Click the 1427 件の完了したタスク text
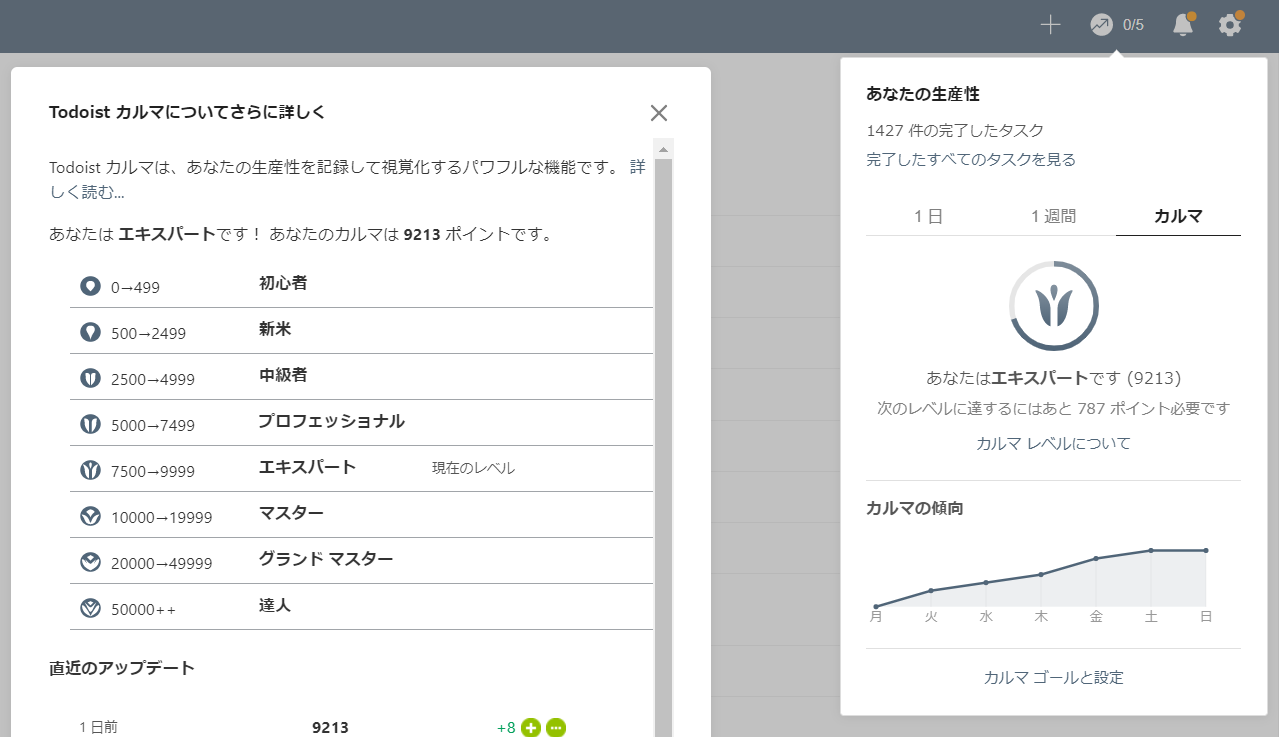Screen dimensions: 1279x737 pyautogui.click(x=955, y=130)
